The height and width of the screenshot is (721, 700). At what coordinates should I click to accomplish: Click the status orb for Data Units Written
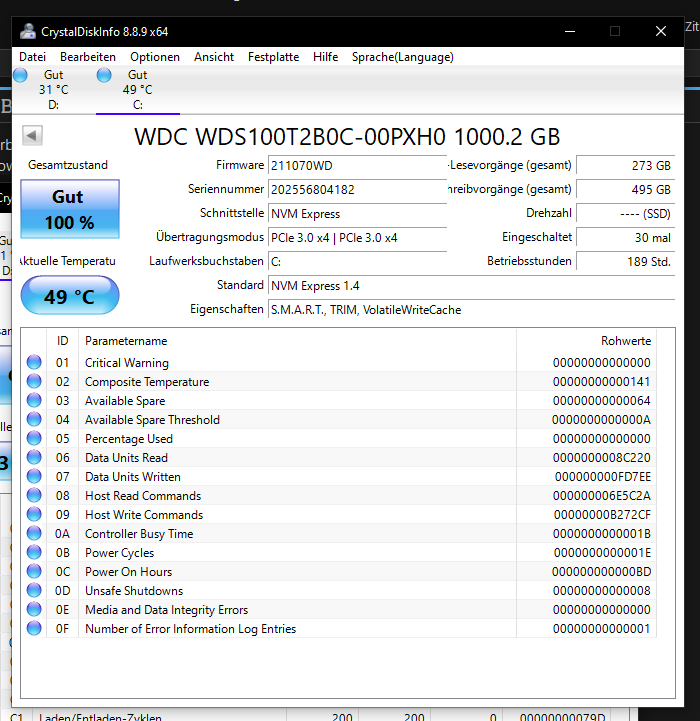coord(34,476)
